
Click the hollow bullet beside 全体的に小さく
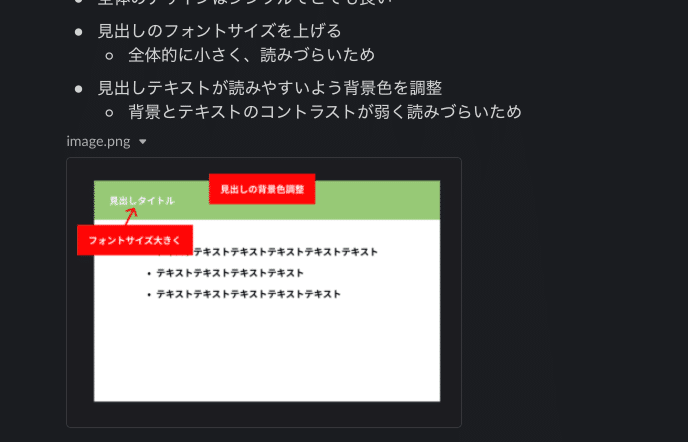click(x=109, y=56)
